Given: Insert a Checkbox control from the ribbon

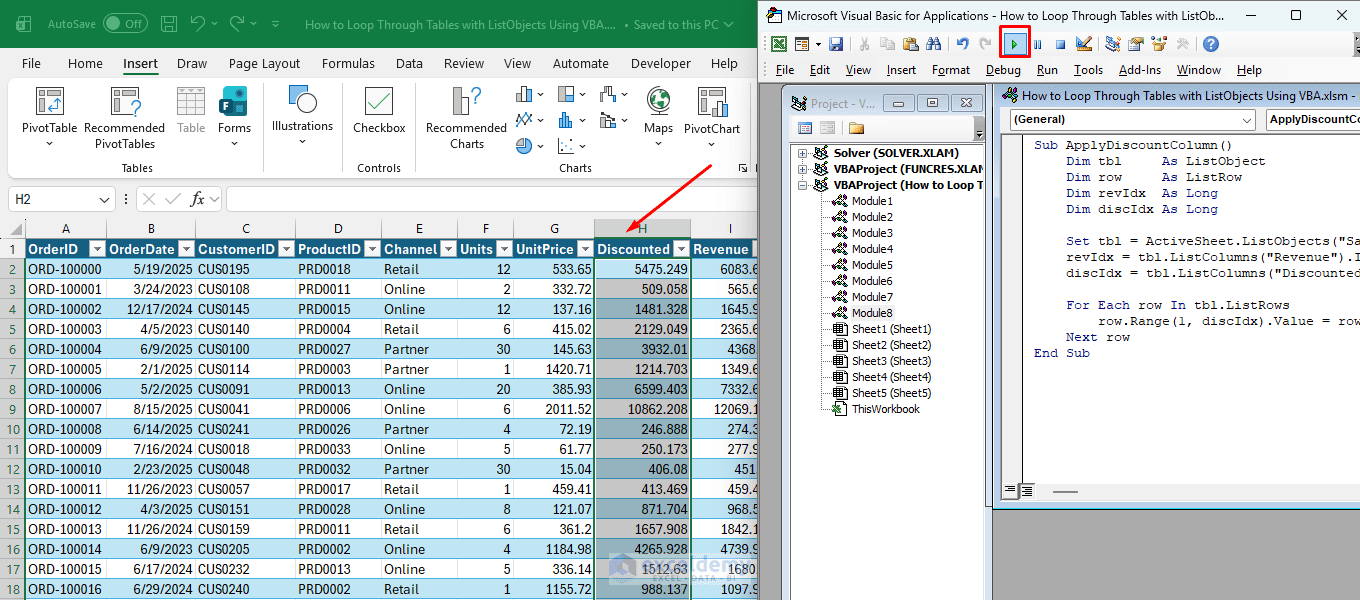Looking at the screenshot, I should (x=379, y=110).
